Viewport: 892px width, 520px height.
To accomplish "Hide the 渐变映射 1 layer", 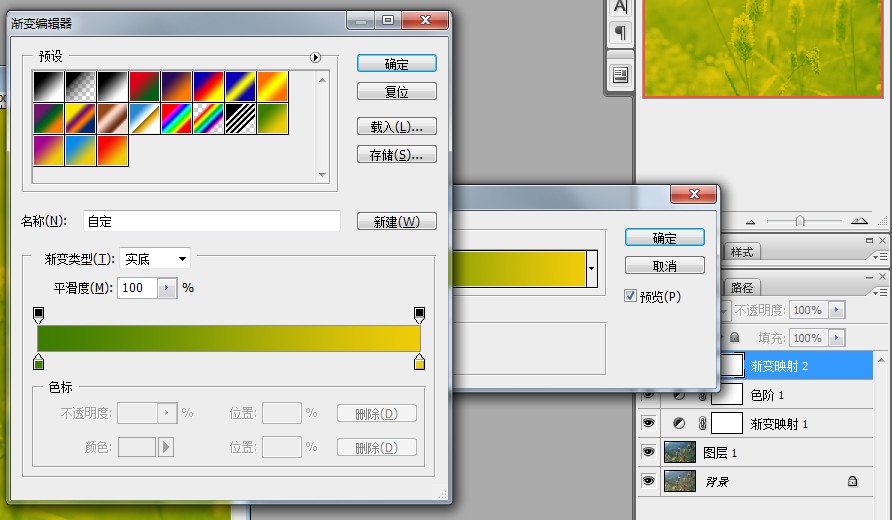I will point(648,424).
